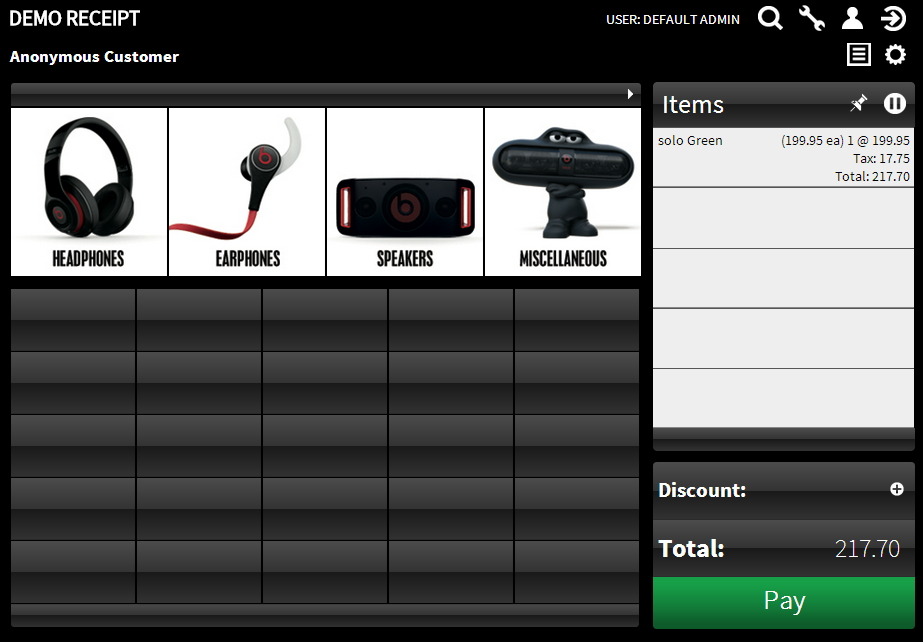Open the Earphones category

(x=247, y=192)
